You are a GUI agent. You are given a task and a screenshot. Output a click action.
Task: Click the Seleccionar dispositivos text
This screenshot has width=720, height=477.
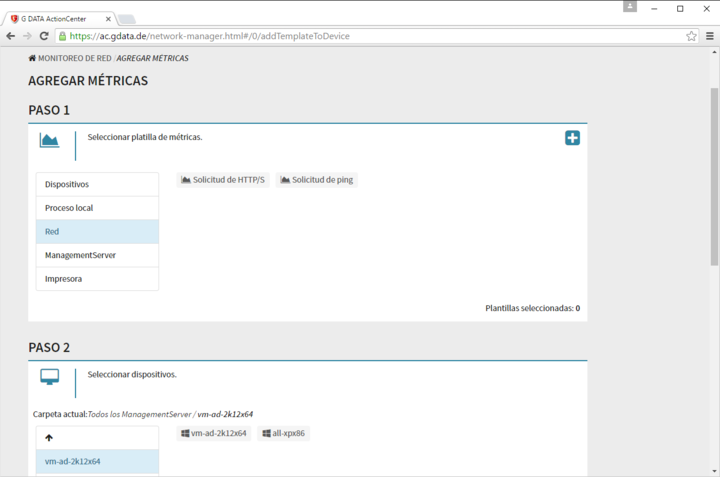[132, 374]
